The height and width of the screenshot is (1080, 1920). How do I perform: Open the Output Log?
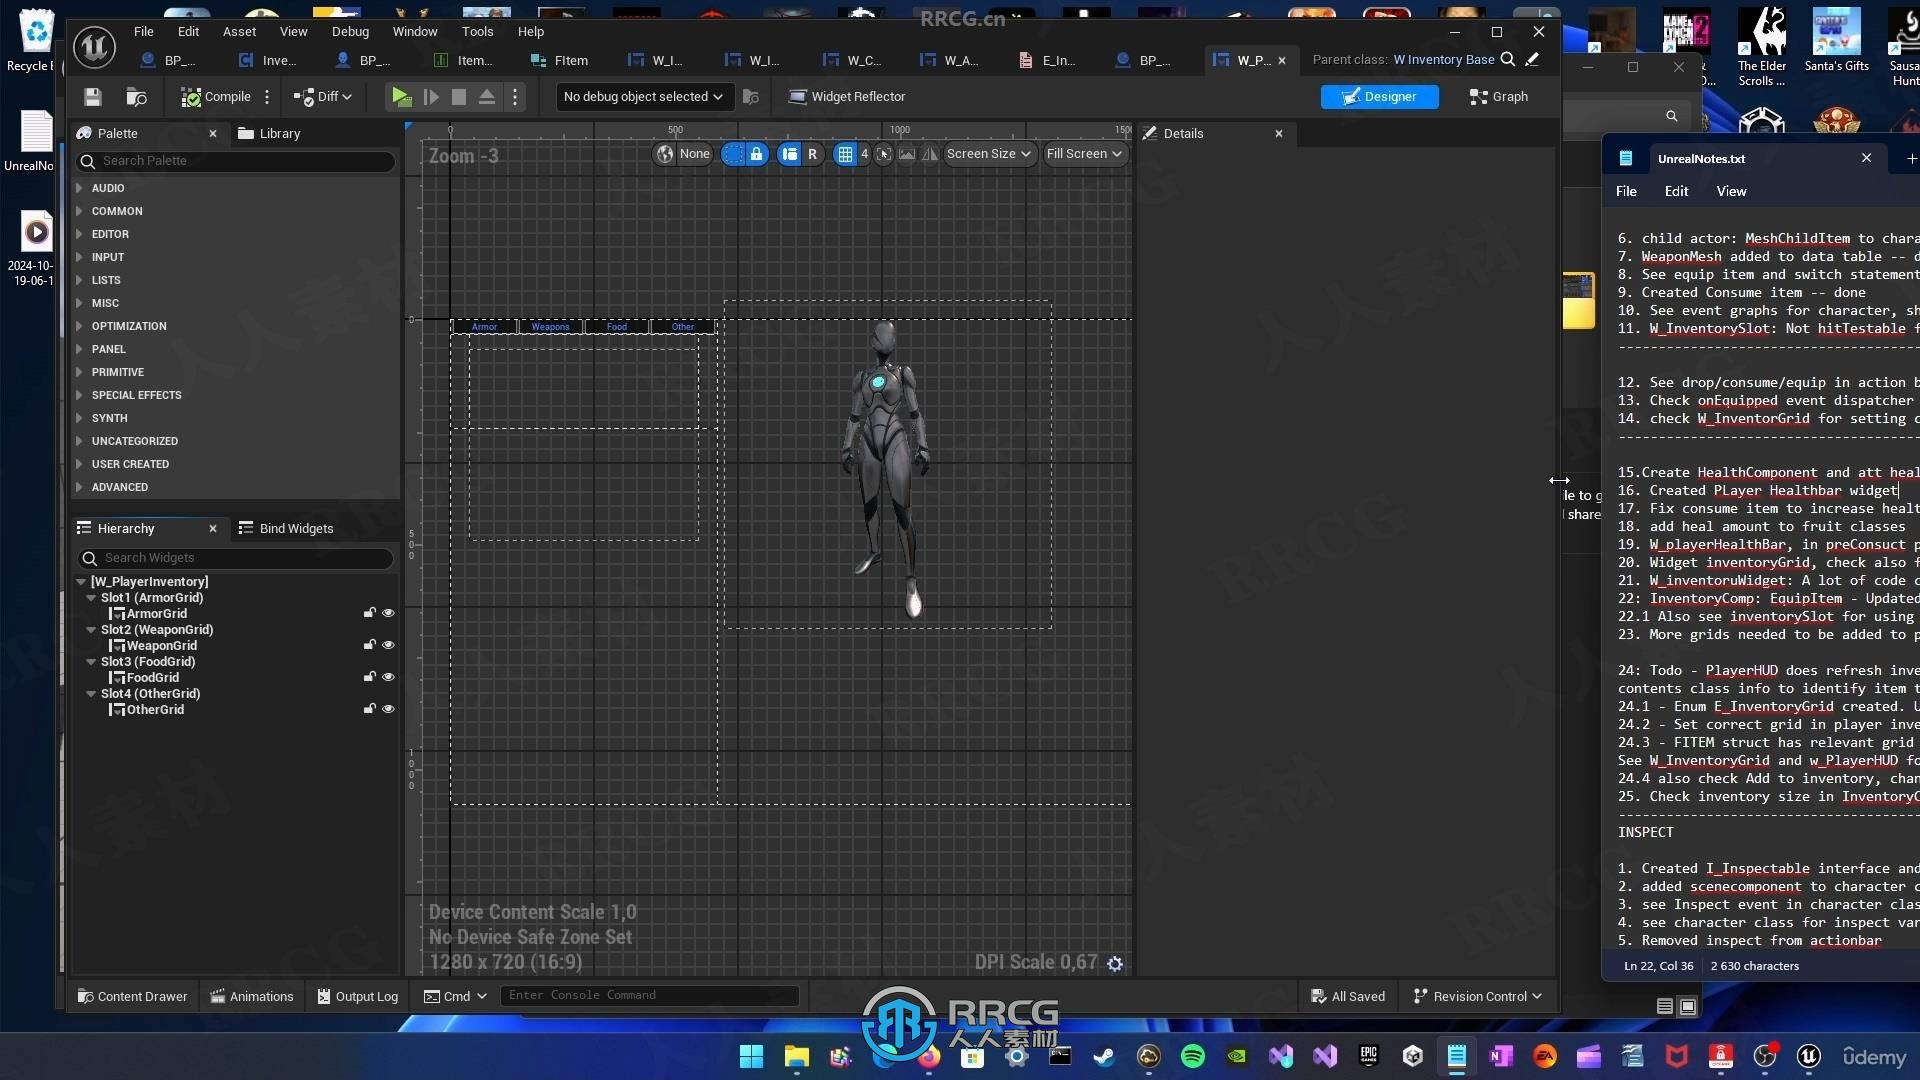(x=358, y=996)
